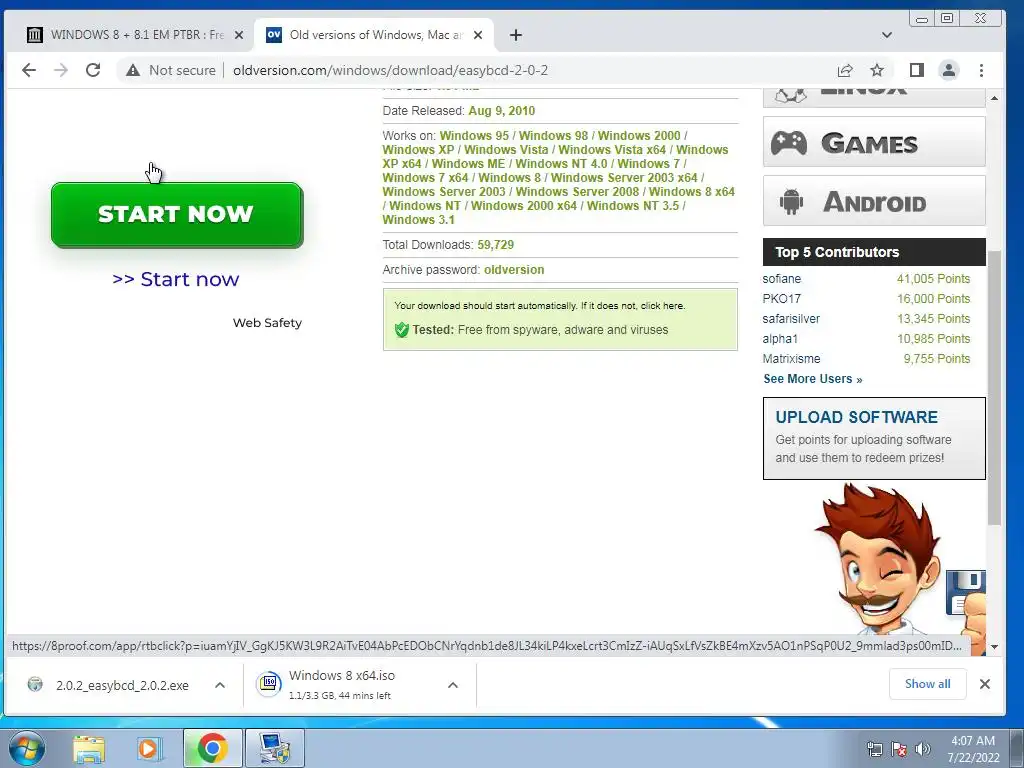Open the tab search dropdown chevron
This screenshot has width=1024, height=768.
[x=887, y=35]
